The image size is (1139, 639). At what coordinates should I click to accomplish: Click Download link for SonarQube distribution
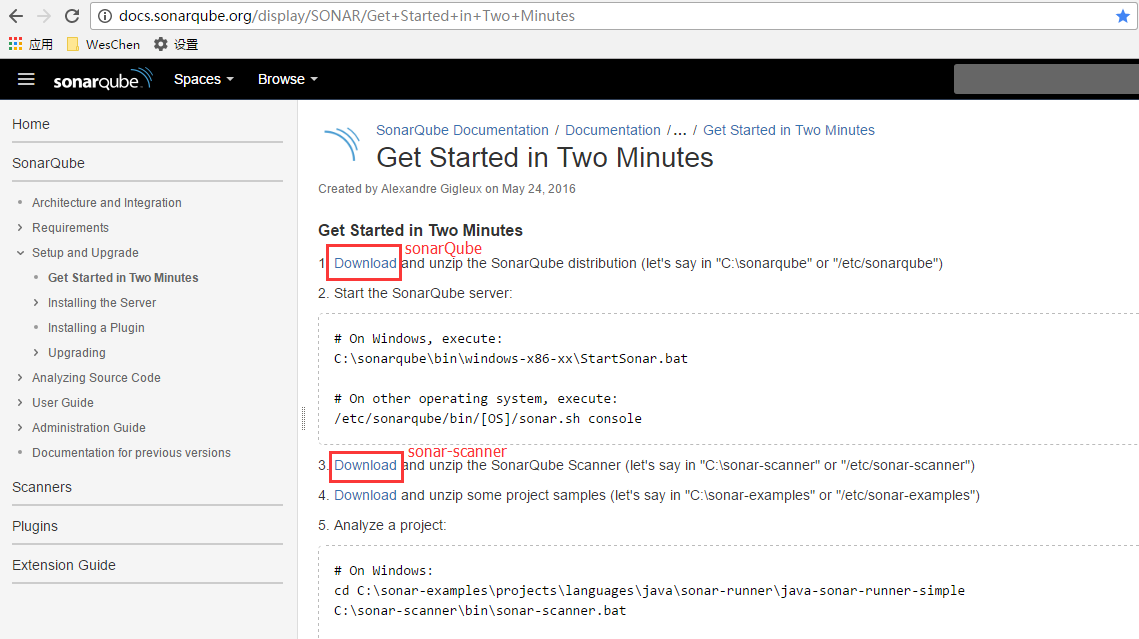pyautogui.click(x=365, y=264)
